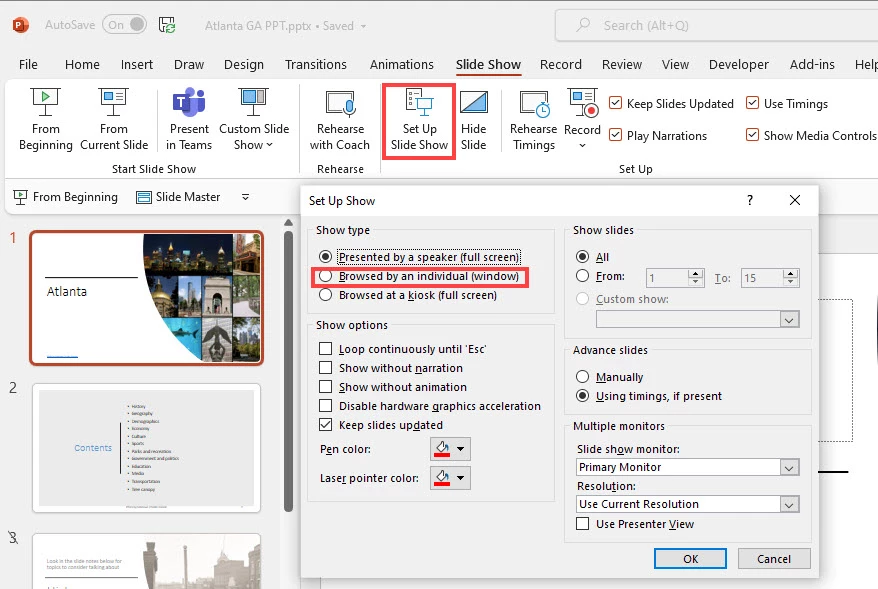Click From Beginning in quick access bar
The height and width of the screenshot is (589, 878).
[66, 197]
